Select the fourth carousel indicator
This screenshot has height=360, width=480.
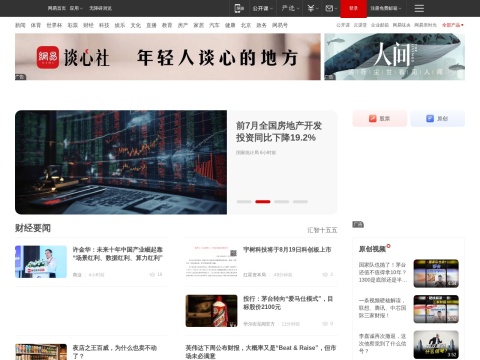pos(300,202)
